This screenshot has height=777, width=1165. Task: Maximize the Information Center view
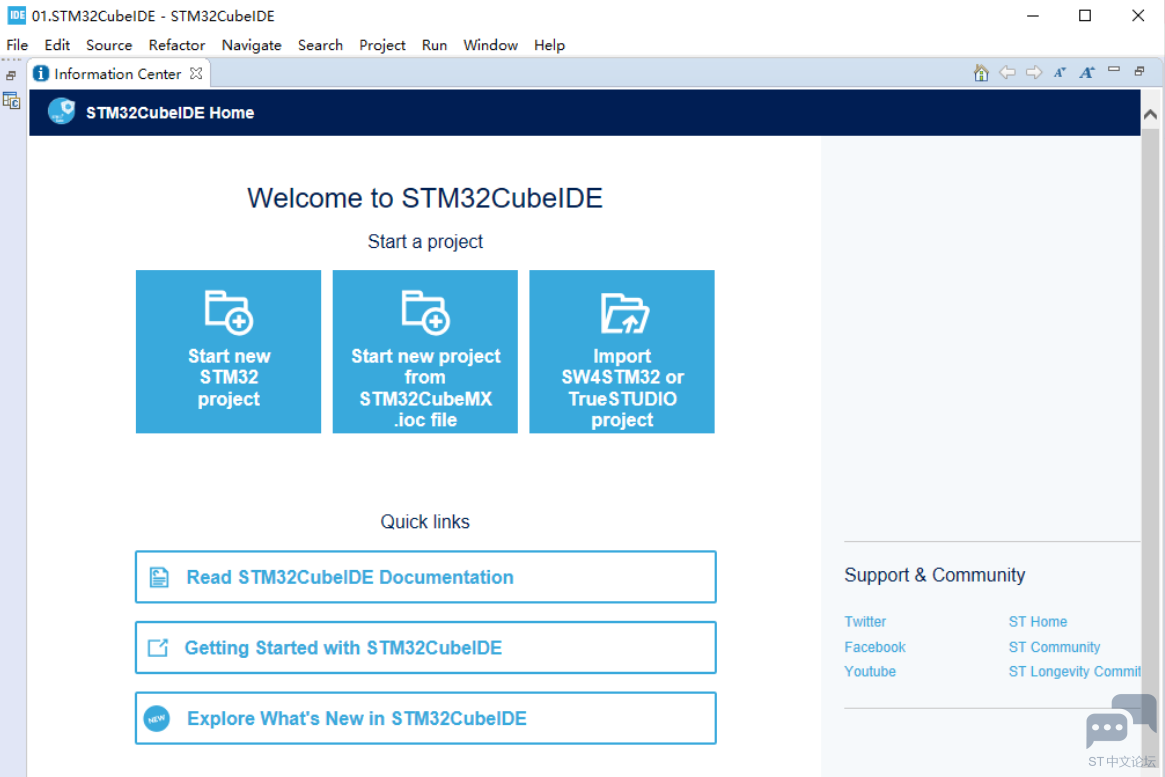pos(1140,71)
